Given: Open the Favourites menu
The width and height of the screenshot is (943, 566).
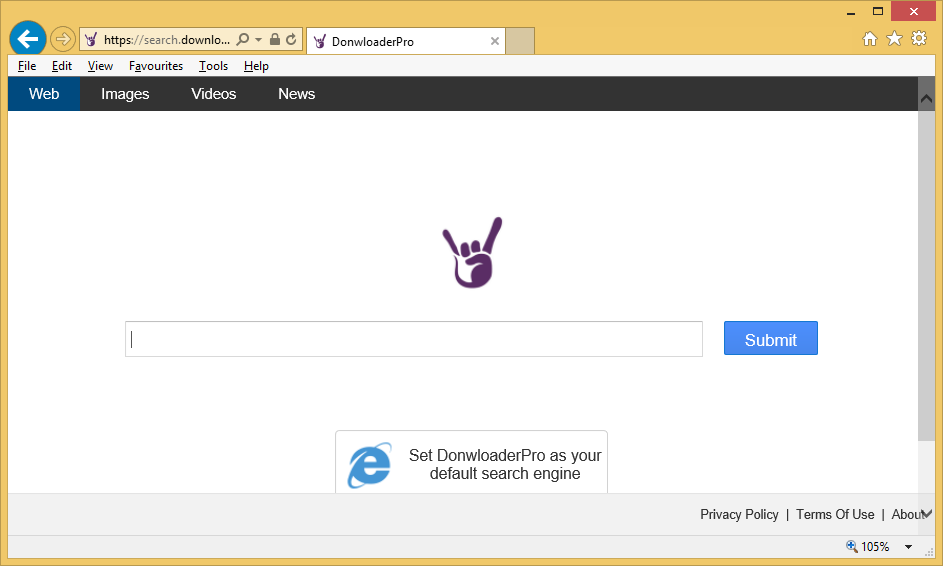Looking at the screenshot, I should pos(155,66).
